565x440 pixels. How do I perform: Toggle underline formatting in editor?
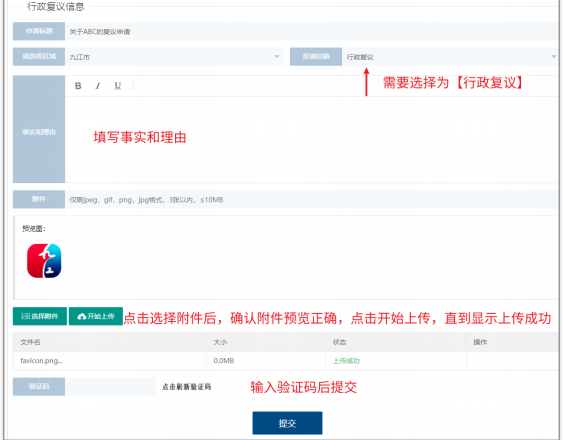(117, 86)
